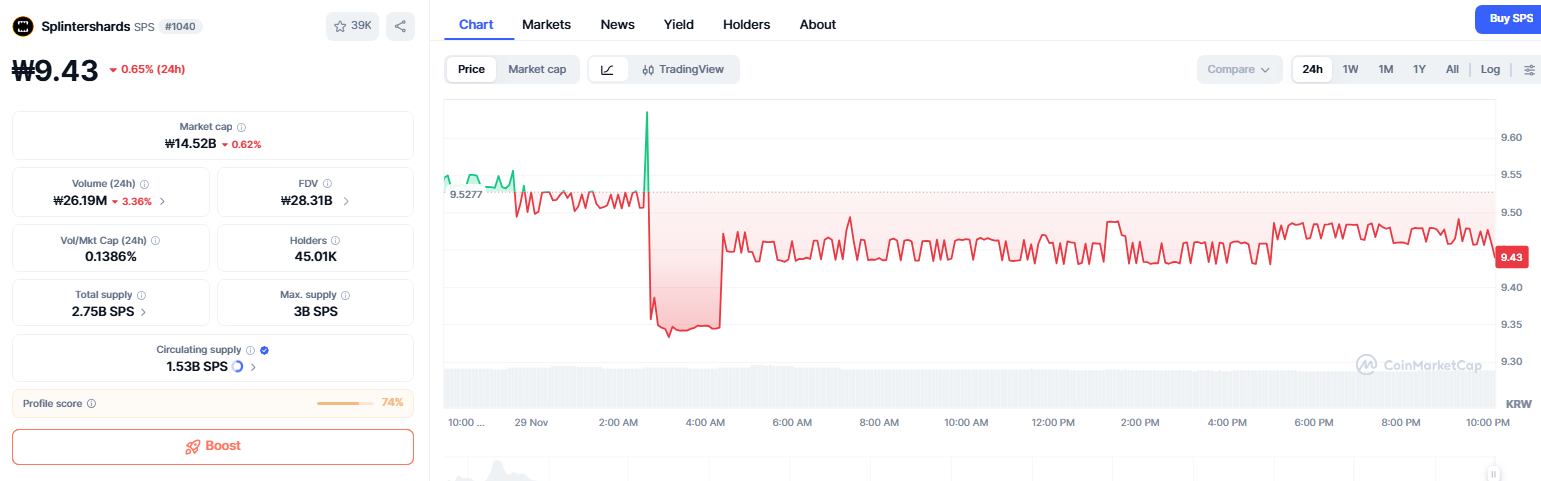Show Circulating supply info icon
The width and height of the screenshot is (1541, 481).
250,351
